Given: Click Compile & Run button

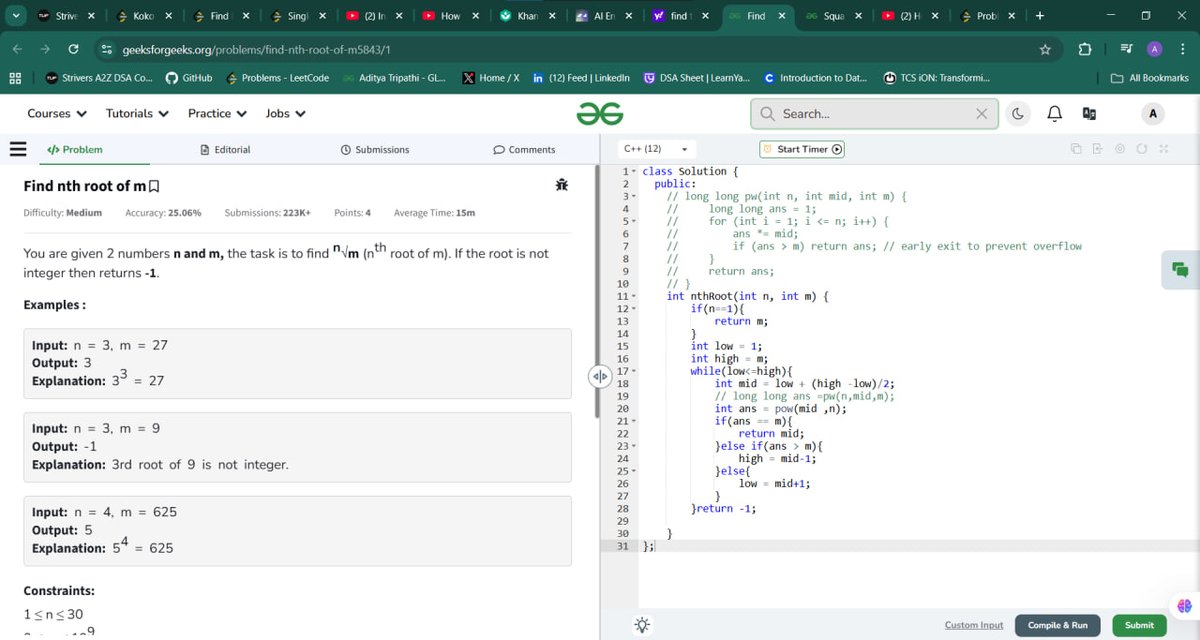Looking at the screenshot, I should pos(1057,625).
